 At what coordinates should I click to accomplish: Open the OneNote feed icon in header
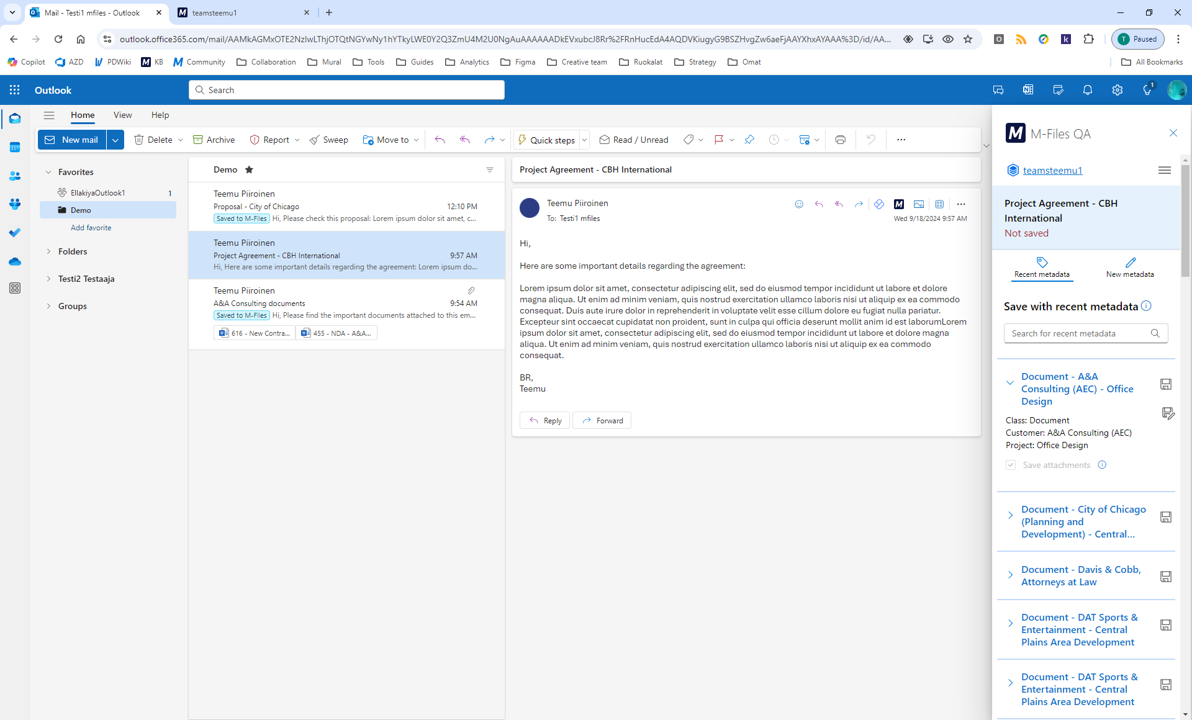click(x=1028, y=90)
